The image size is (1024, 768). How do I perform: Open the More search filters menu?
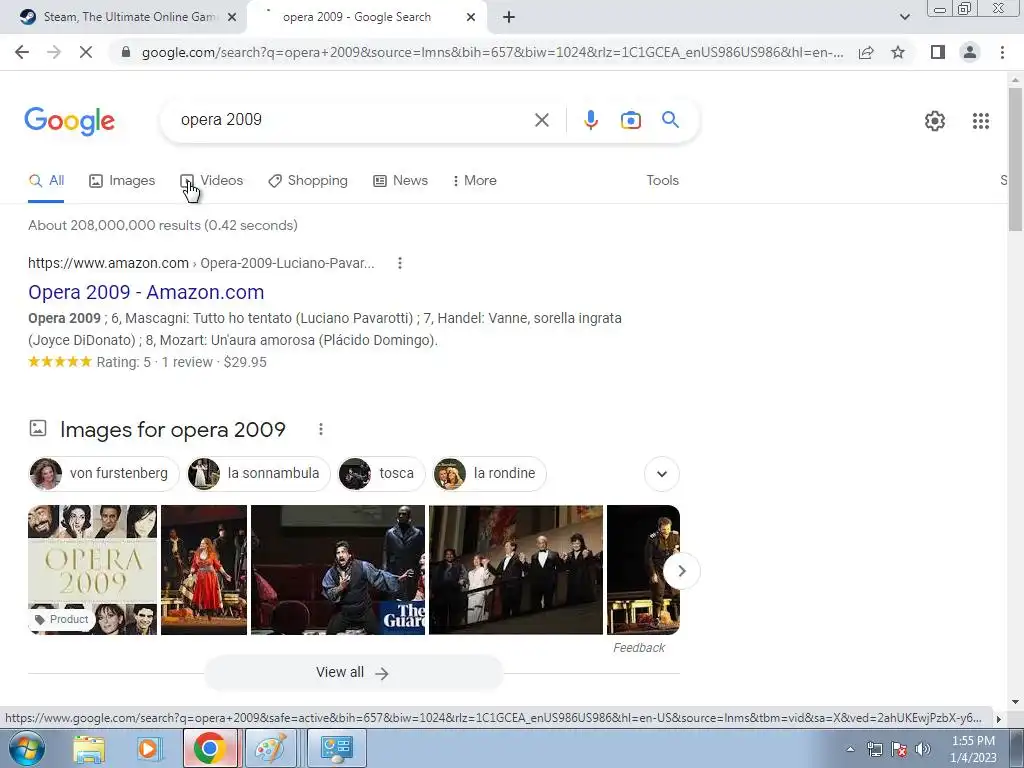pos(475,181)
